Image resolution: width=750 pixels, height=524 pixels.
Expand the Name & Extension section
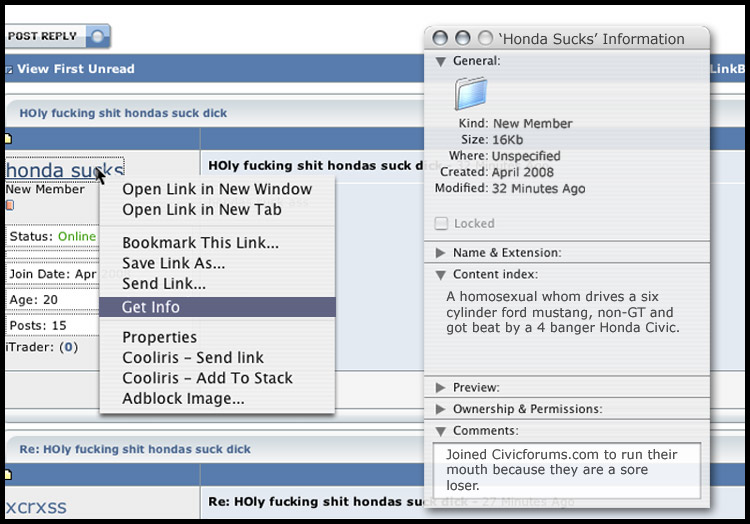pos(441,253)
